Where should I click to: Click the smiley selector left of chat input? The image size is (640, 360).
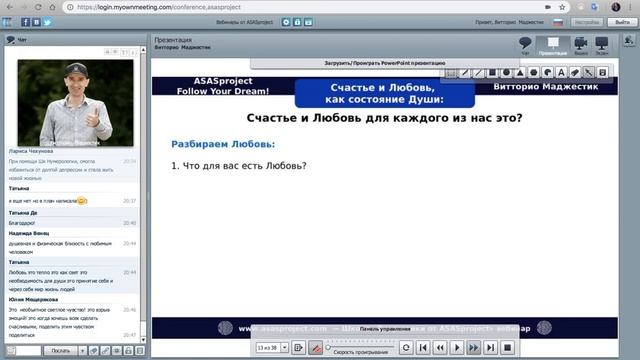point(11,351)
